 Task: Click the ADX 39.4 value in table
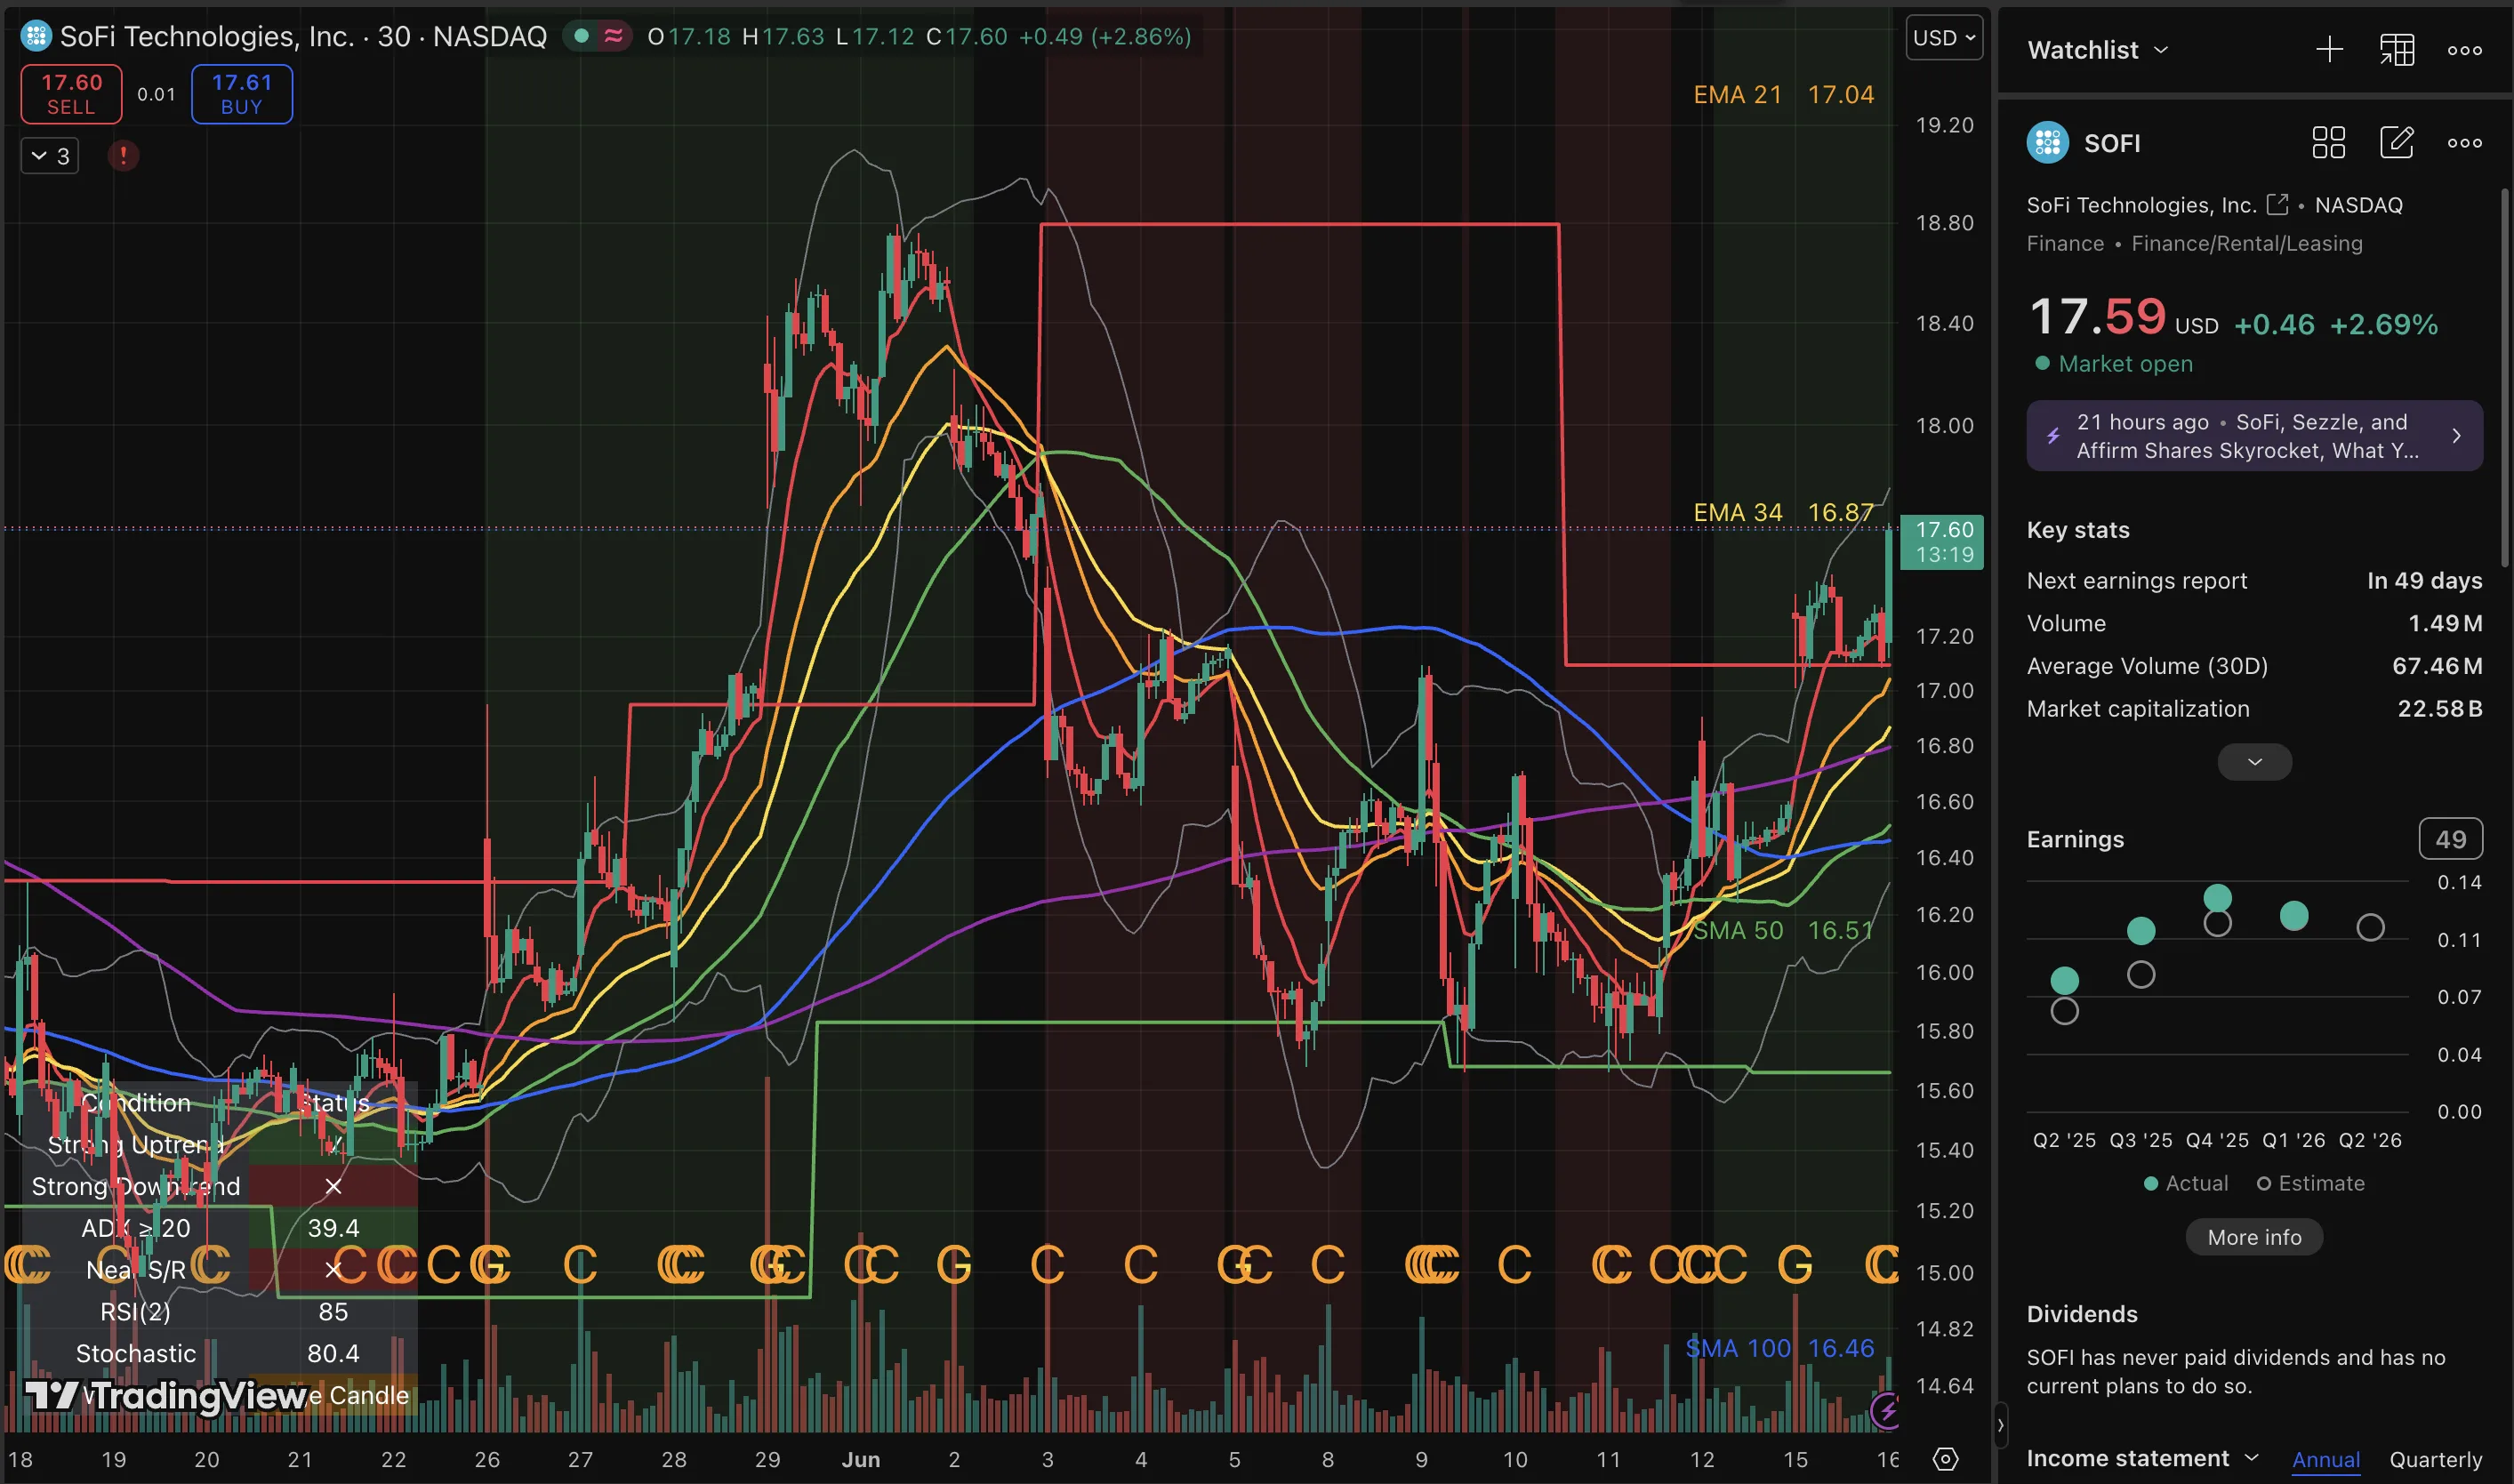[333, 1228]
